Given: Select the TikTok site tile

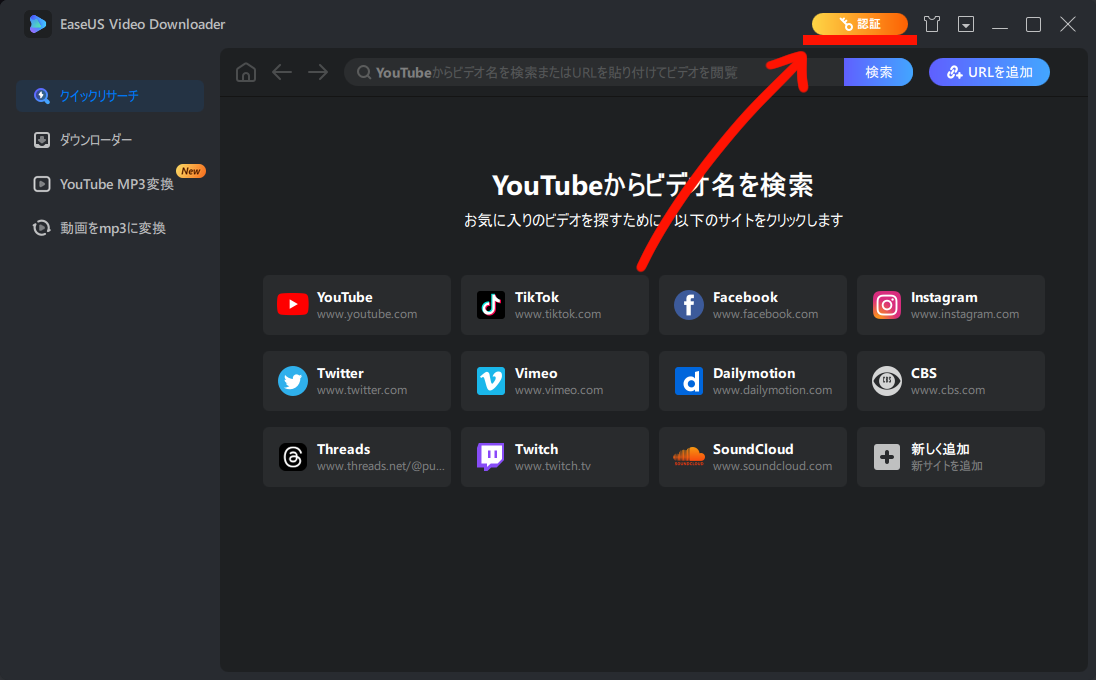Looking at the screenshot, I should pyautogui.click(x=554, y=305).
